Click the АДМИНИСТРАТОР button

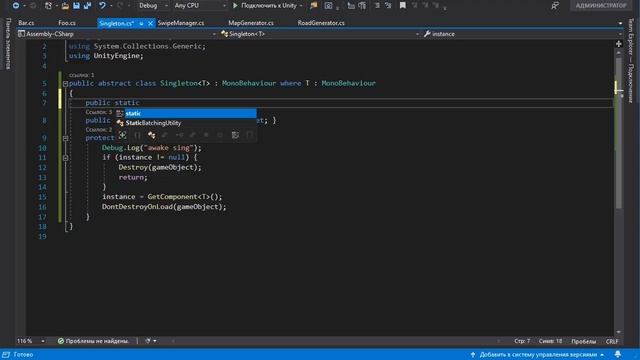[x=601, y=6]
